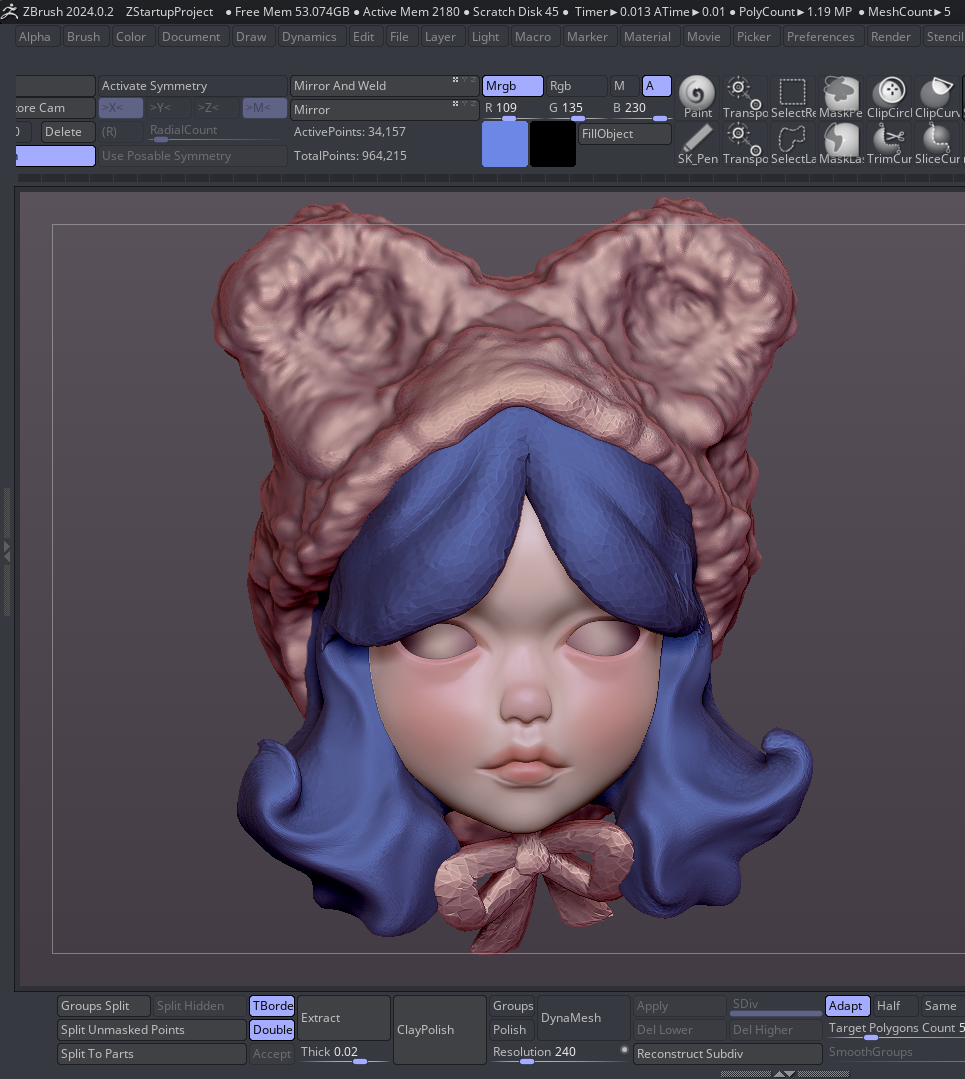This screenshot has width=965, height=1079.
Task: Enable the Double option for extract
Action: (272, 1030)
